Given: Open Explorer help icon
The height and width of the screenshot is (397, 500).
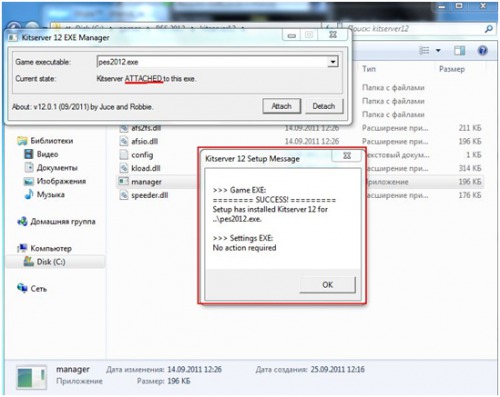Looking at the screenshot, I should click(x=482, y=51).
